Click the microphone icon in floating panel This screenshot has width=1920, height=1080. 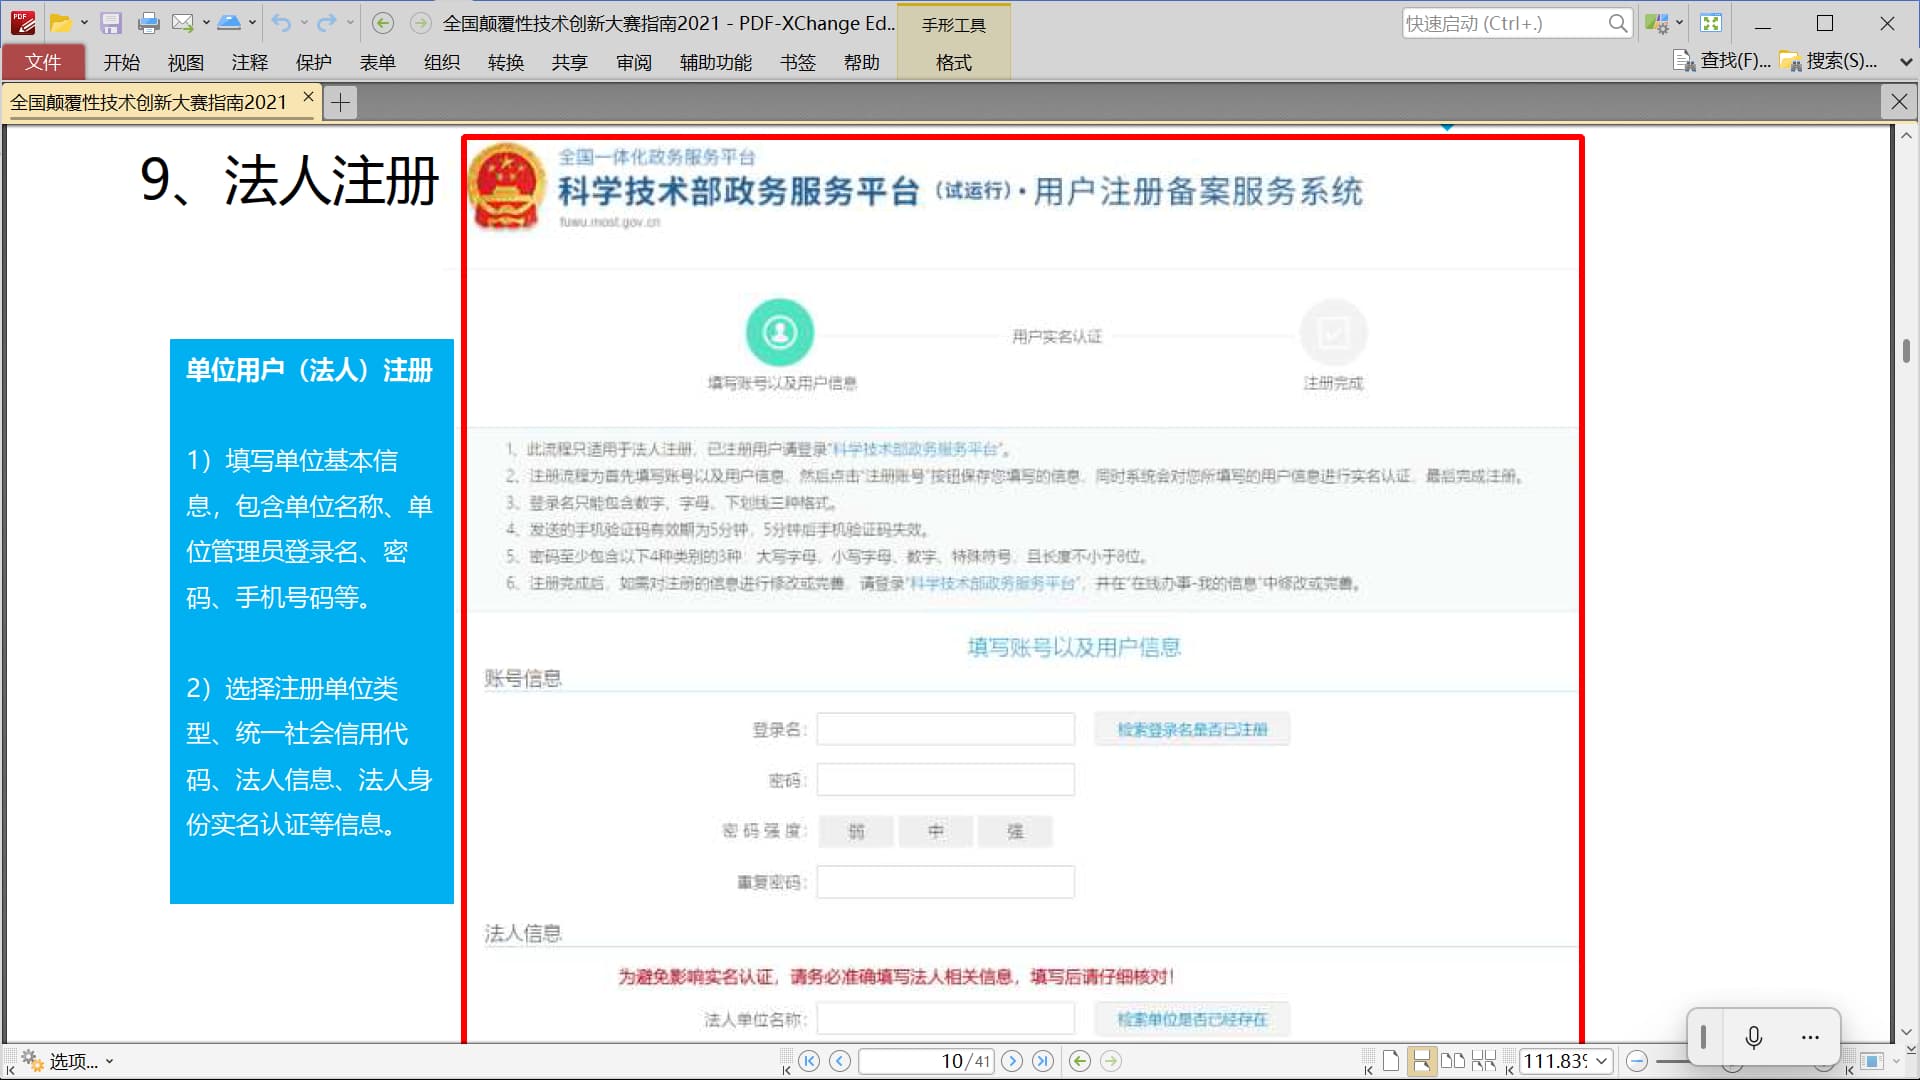[x=1753, y=1037]
